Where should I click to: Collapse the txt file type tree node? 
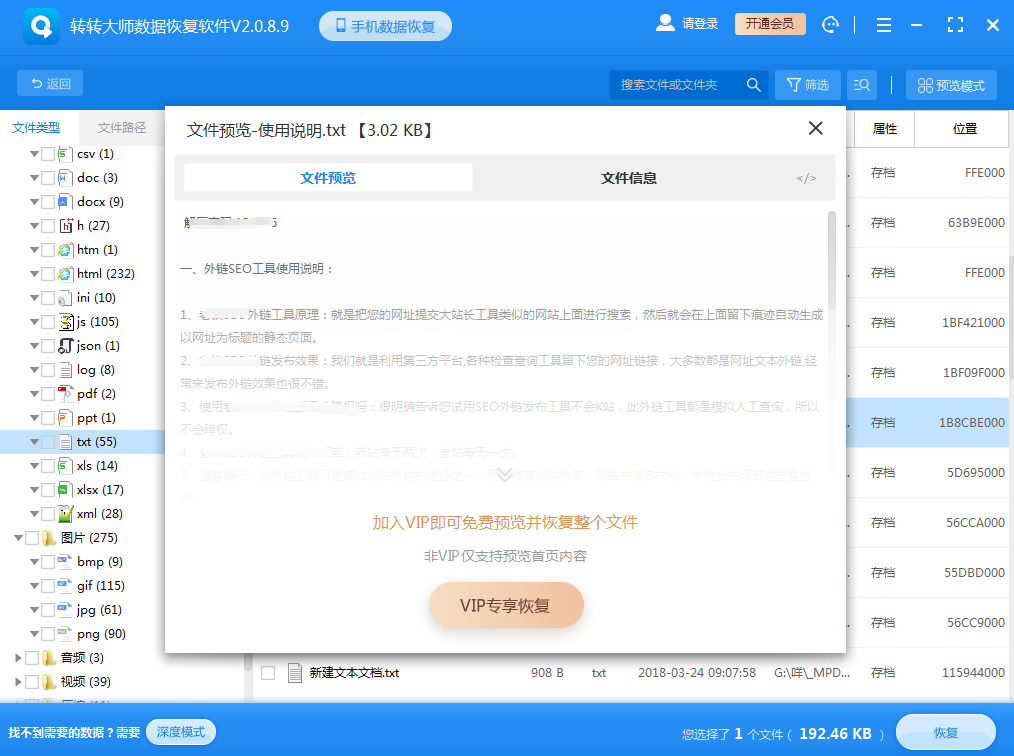pyautogui.click(x=35, y=441)
